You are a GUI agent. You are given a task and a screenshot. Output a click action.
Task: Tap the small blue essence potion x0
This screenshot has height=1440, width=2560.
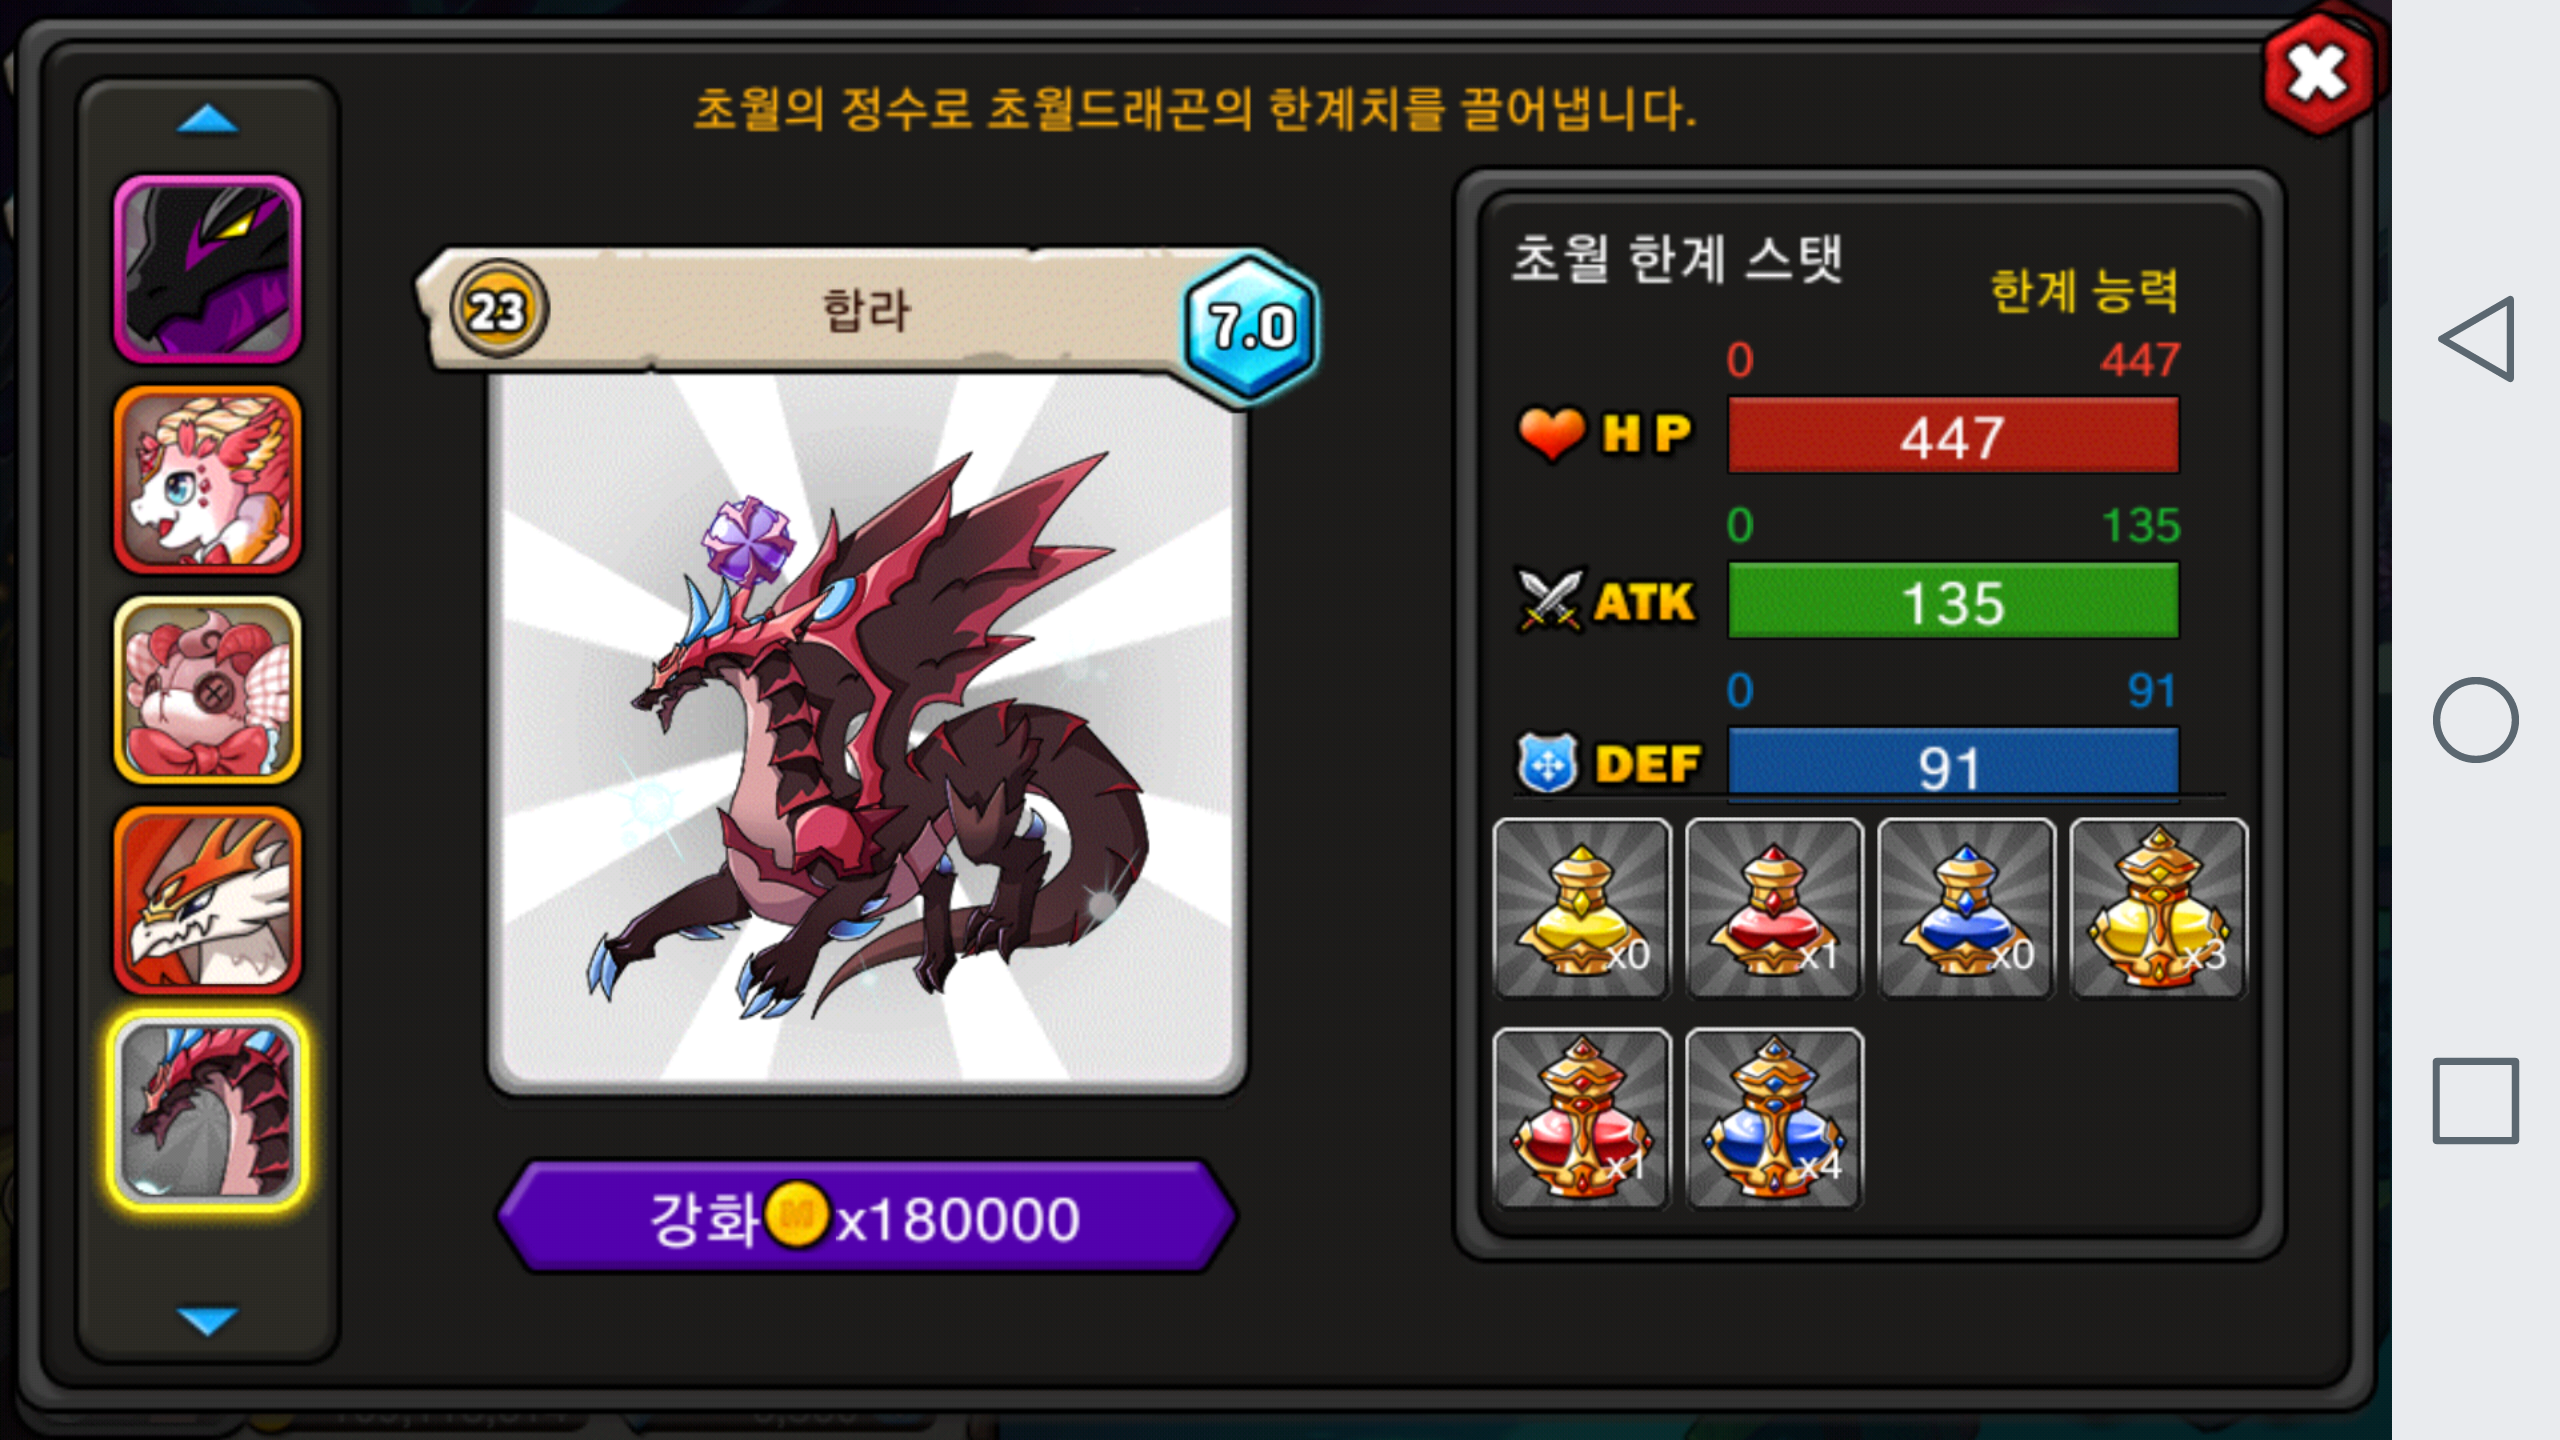pyautogui.click(x=1966, y=908)
